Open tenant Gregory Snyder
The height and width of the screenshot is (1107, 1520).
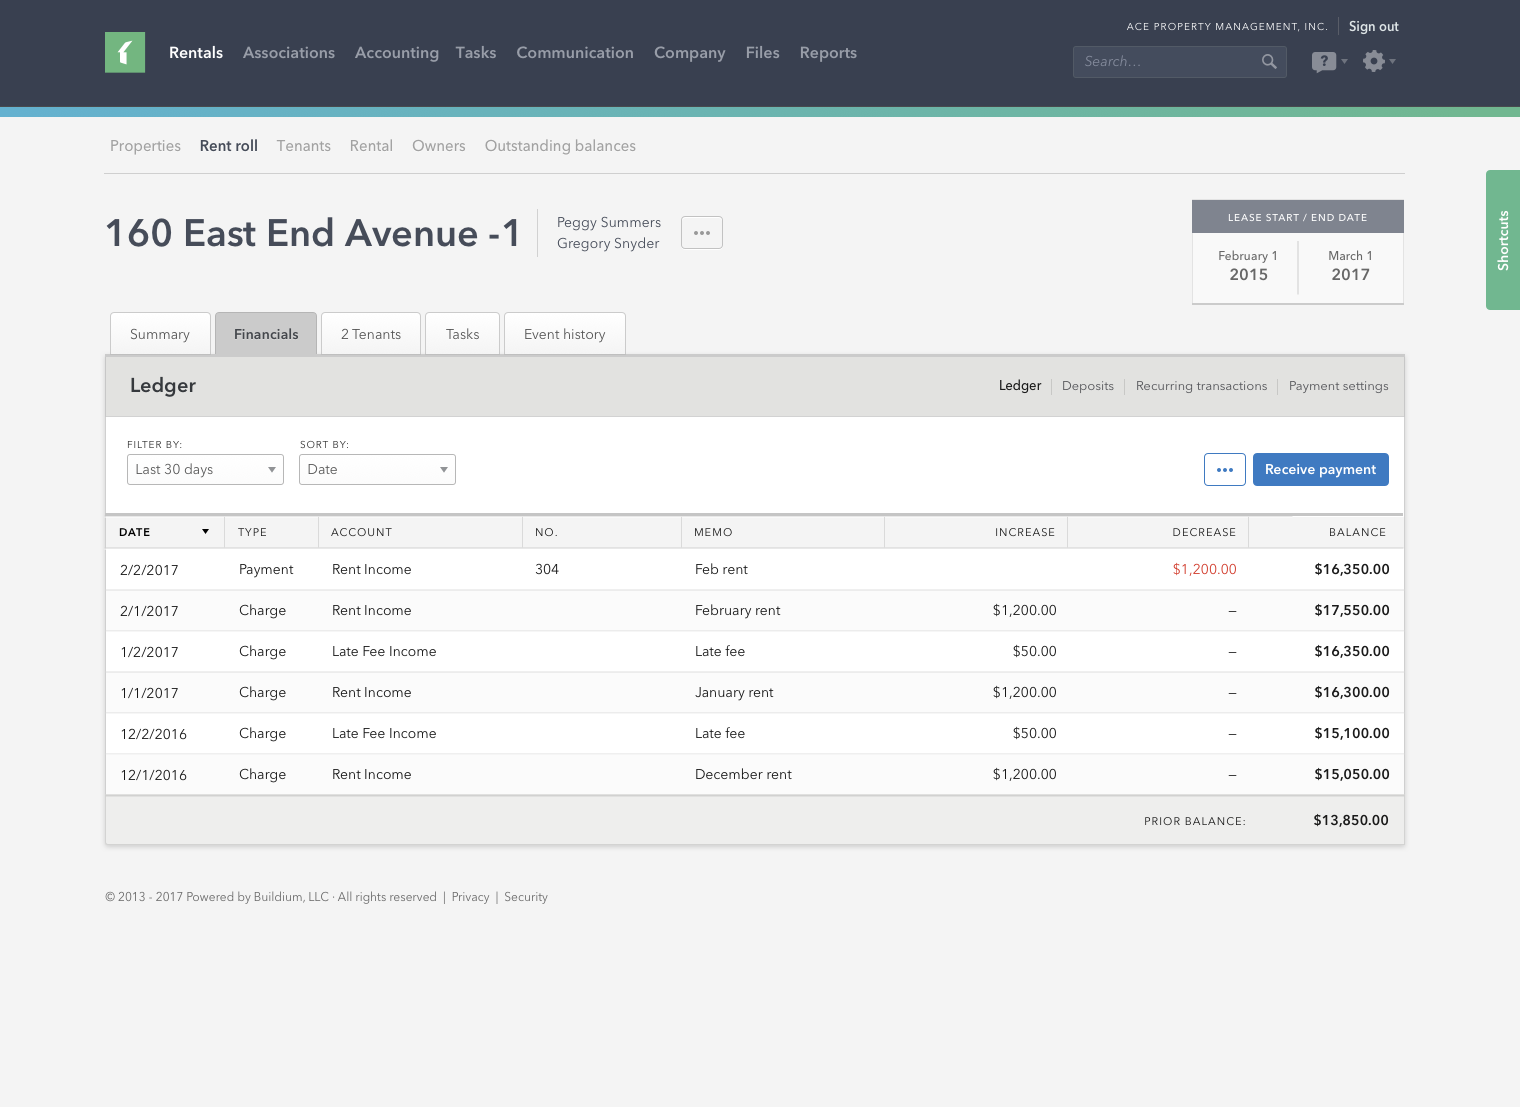(x=608, y=243)
